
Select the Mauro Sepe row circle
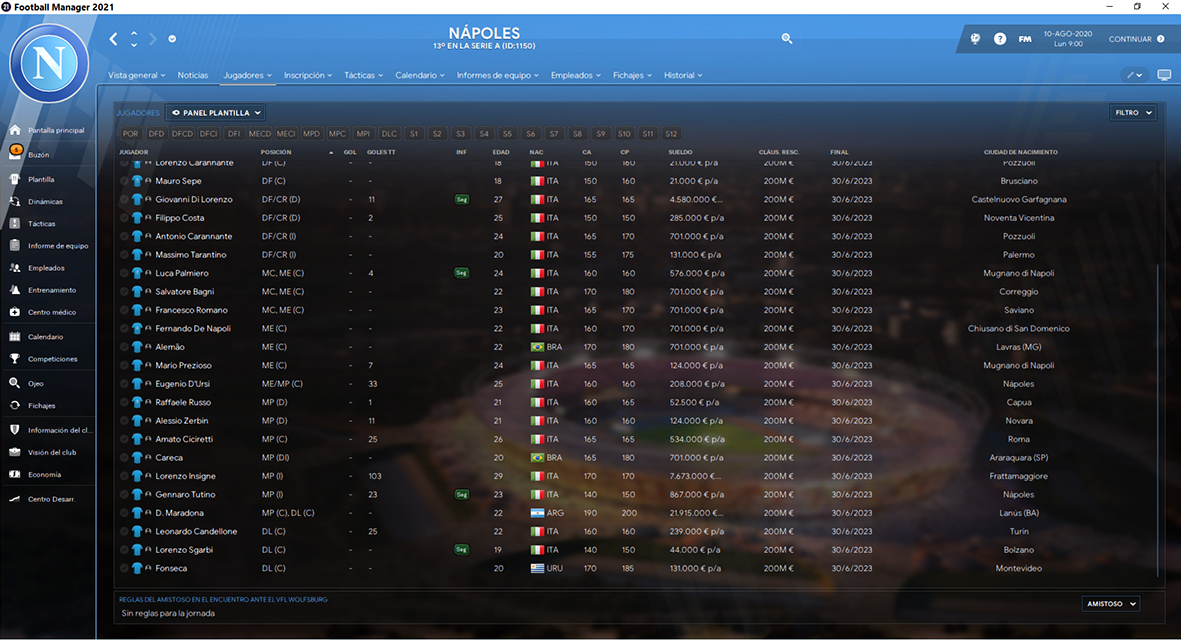coord(124,181)
